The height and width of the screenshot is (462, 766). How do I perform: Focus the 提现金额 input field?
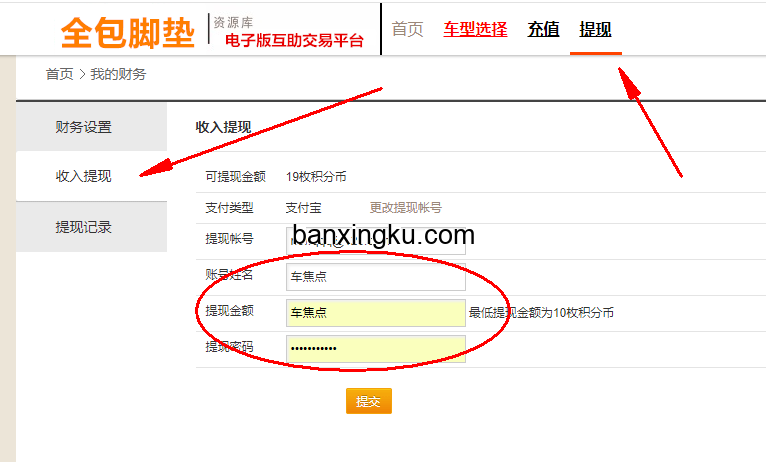(376, 313)
